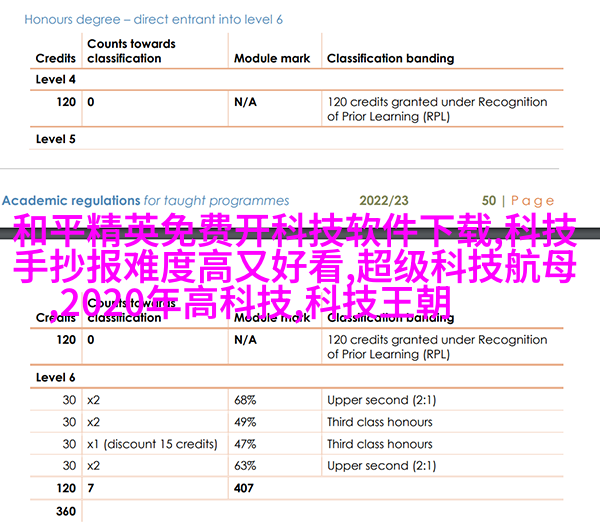Image resolution: width=600 pixels, height=524 pixels.
Task: Select the '120' credits cell above Level 6
Action: [x=66, y=340]
